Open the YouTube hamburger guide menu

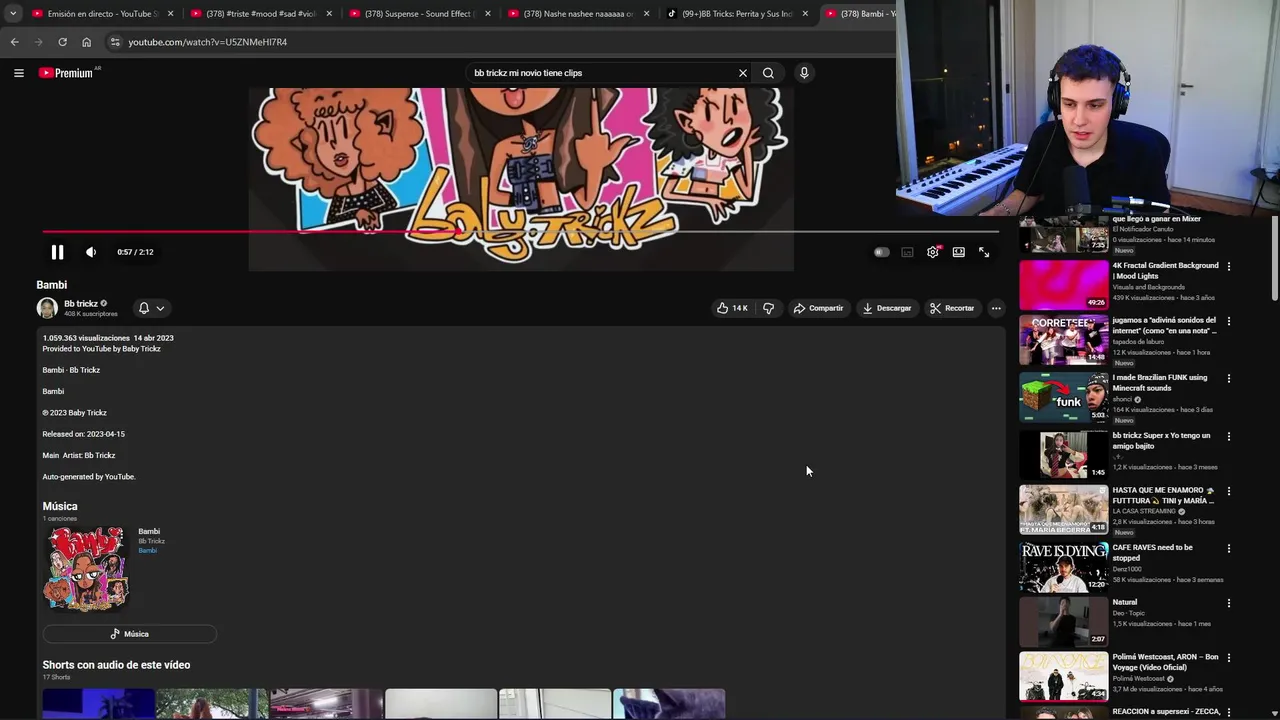tap(19, 73)
